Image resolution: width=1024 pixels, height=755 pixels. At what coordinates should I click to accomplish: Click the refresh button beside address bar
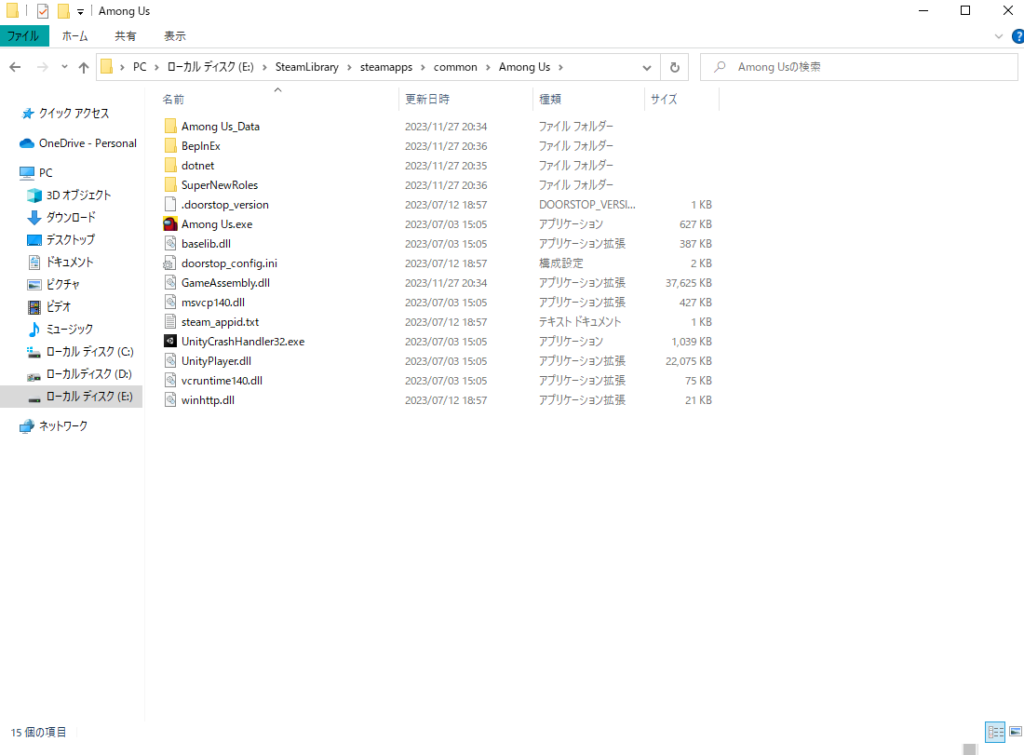675,67
